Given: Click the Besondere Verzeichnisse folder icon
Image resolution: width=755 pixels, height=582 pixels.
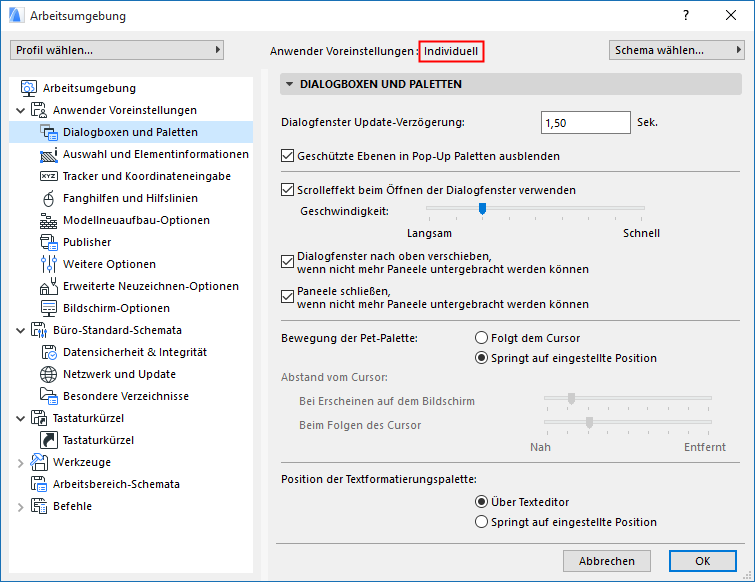Looking at the screenshot, I should point(49,396).
